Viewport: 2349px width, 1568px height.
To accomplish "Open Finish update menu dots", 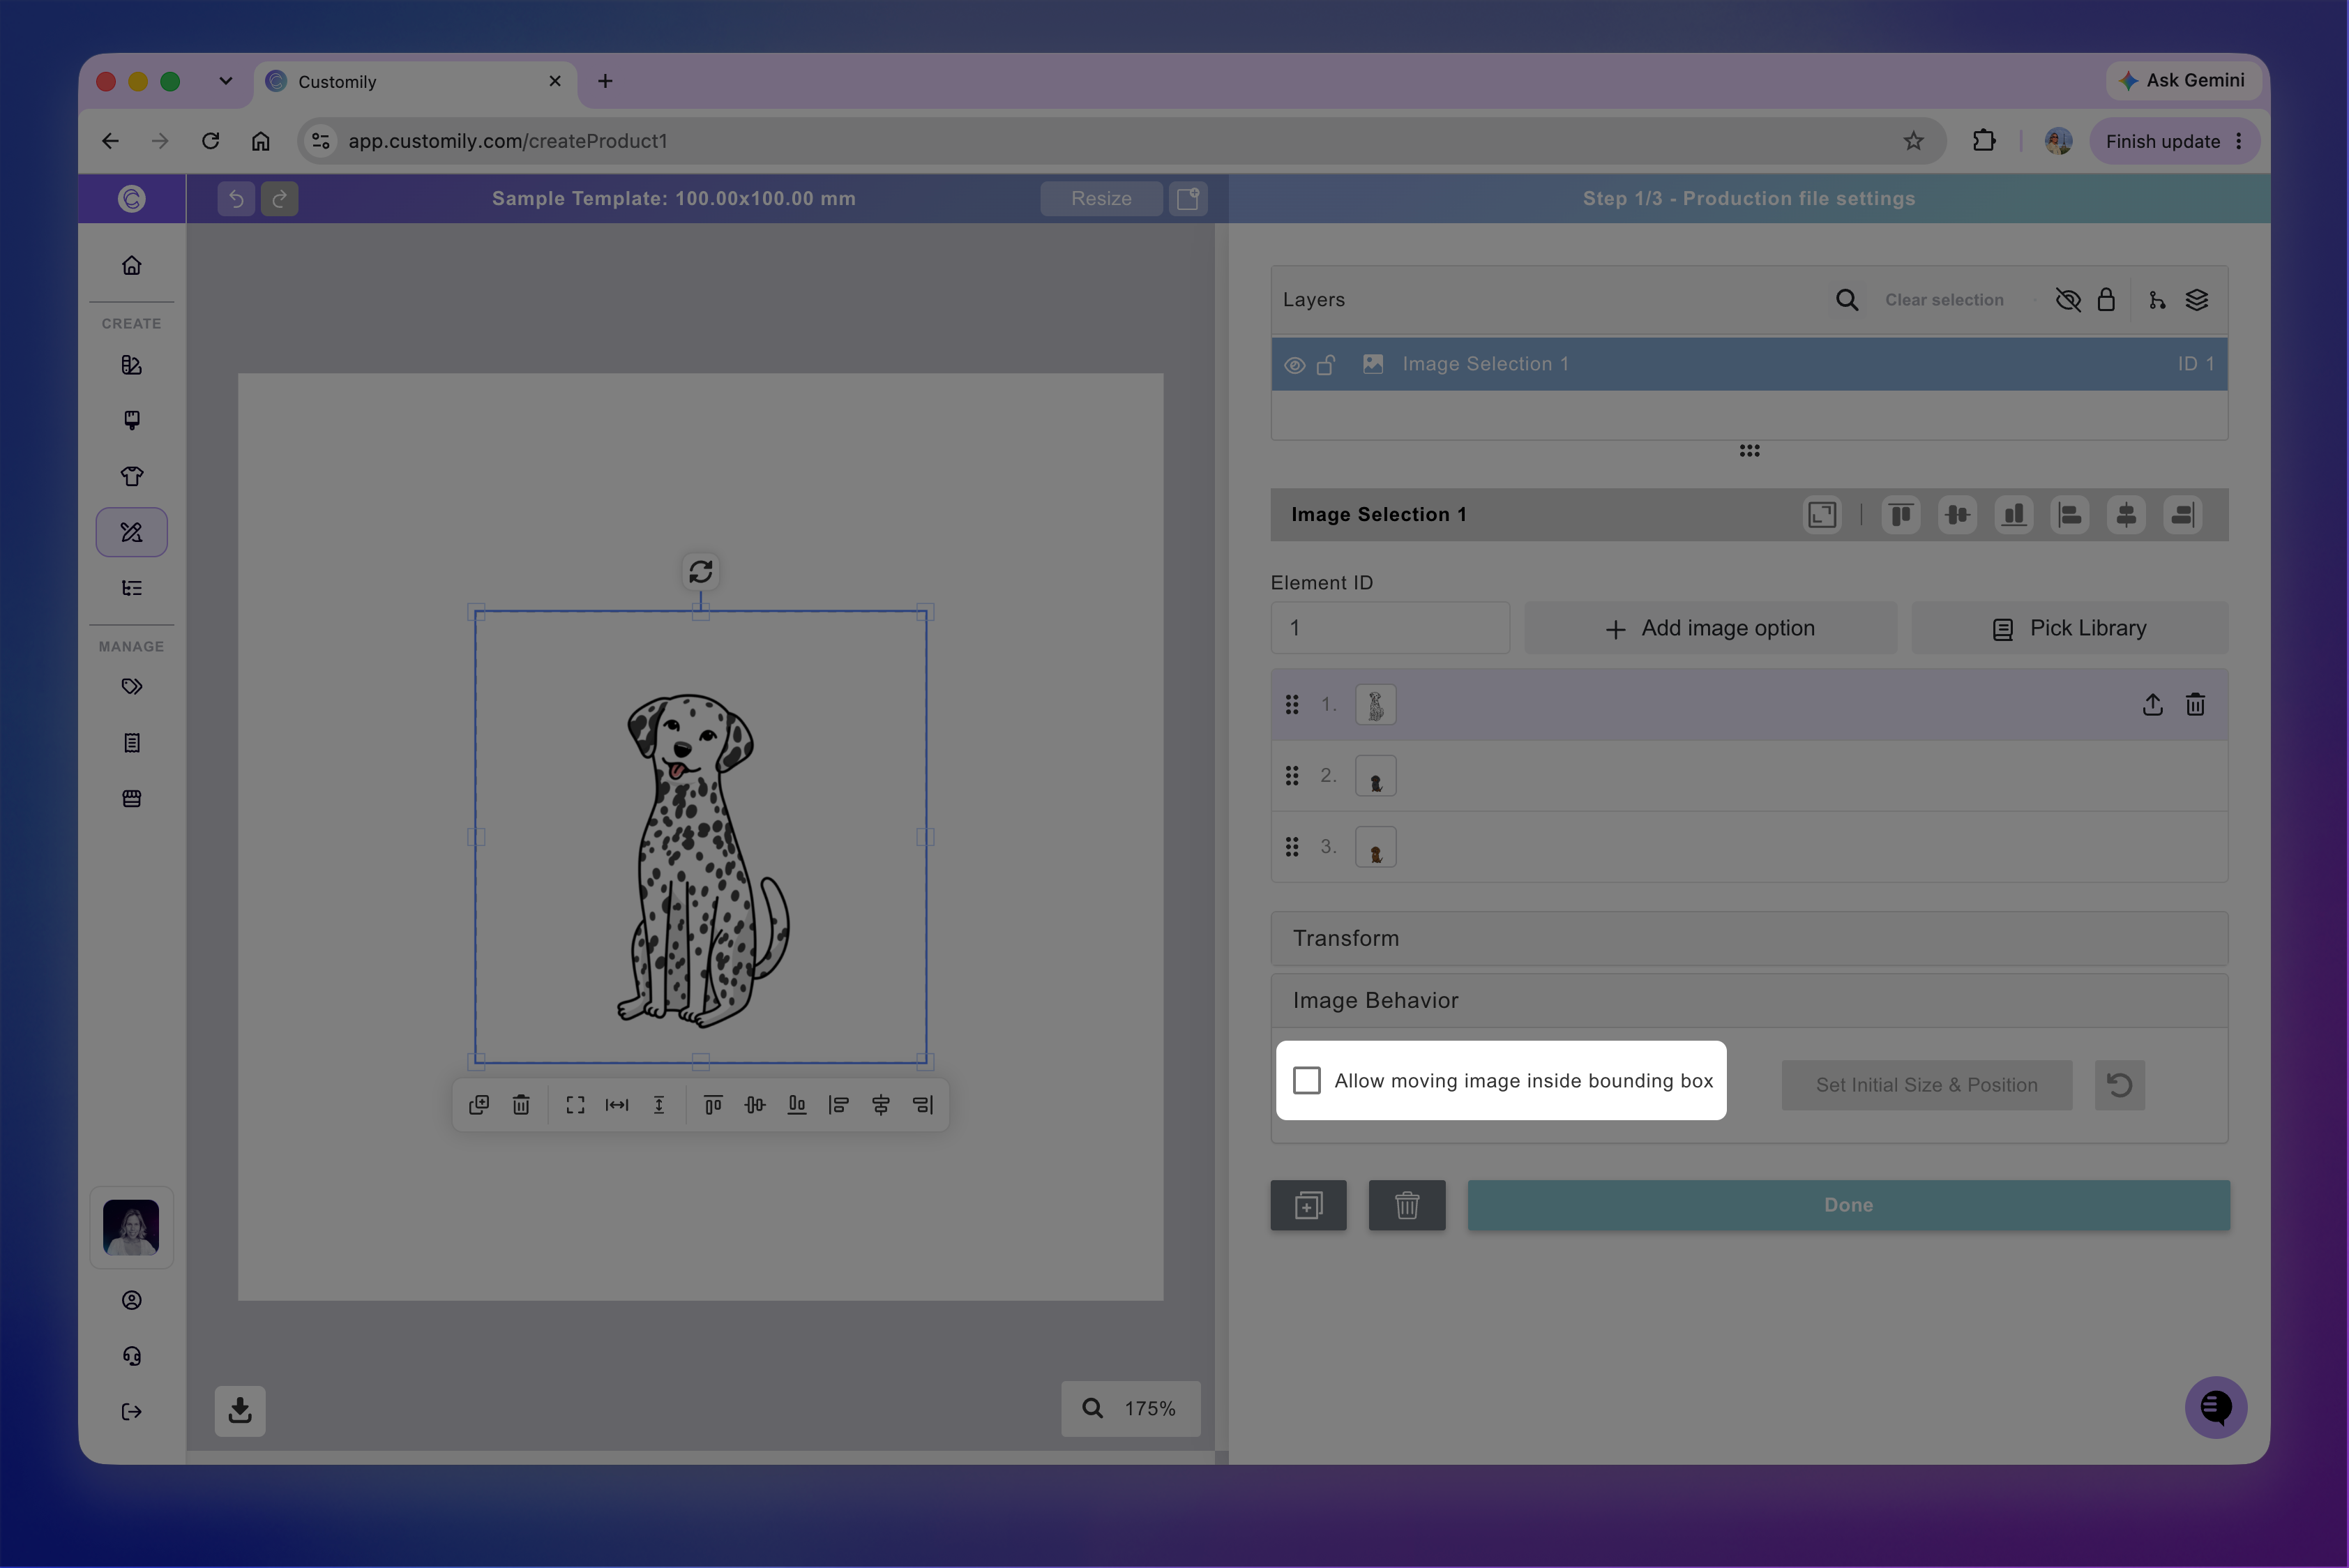I will tap(2239, 141).
